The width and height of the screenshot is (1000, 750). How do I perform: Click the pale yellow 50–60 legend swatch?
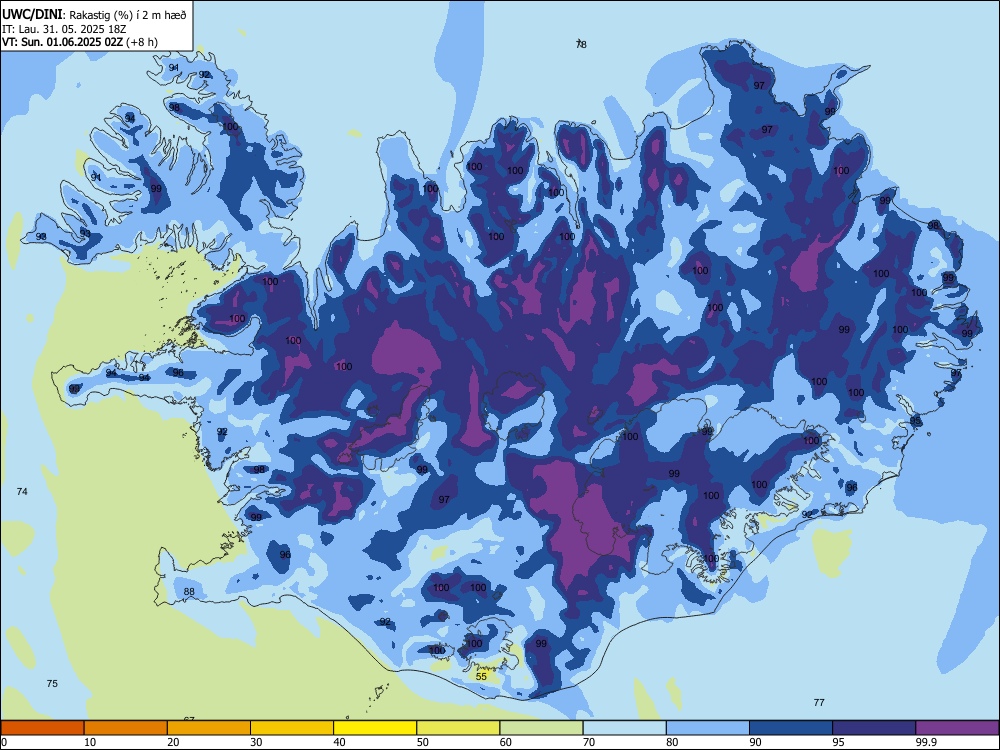(458, 728)
